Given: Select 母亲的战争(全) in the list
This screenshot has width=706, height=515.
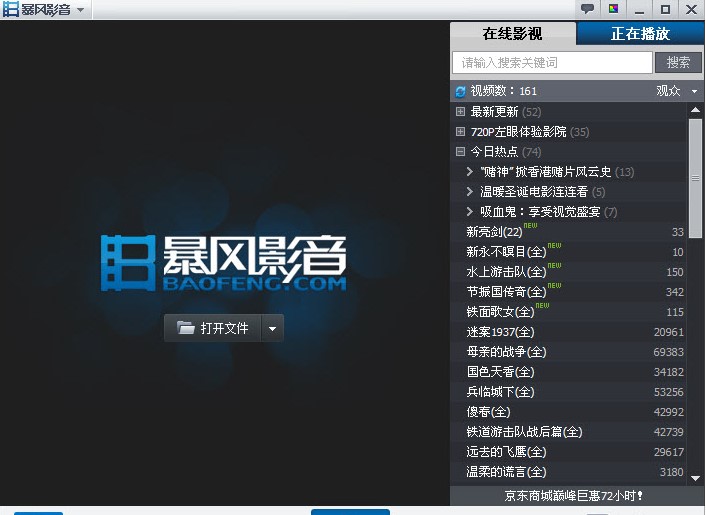Looking at the screenshot, I should tap(569, 352).
